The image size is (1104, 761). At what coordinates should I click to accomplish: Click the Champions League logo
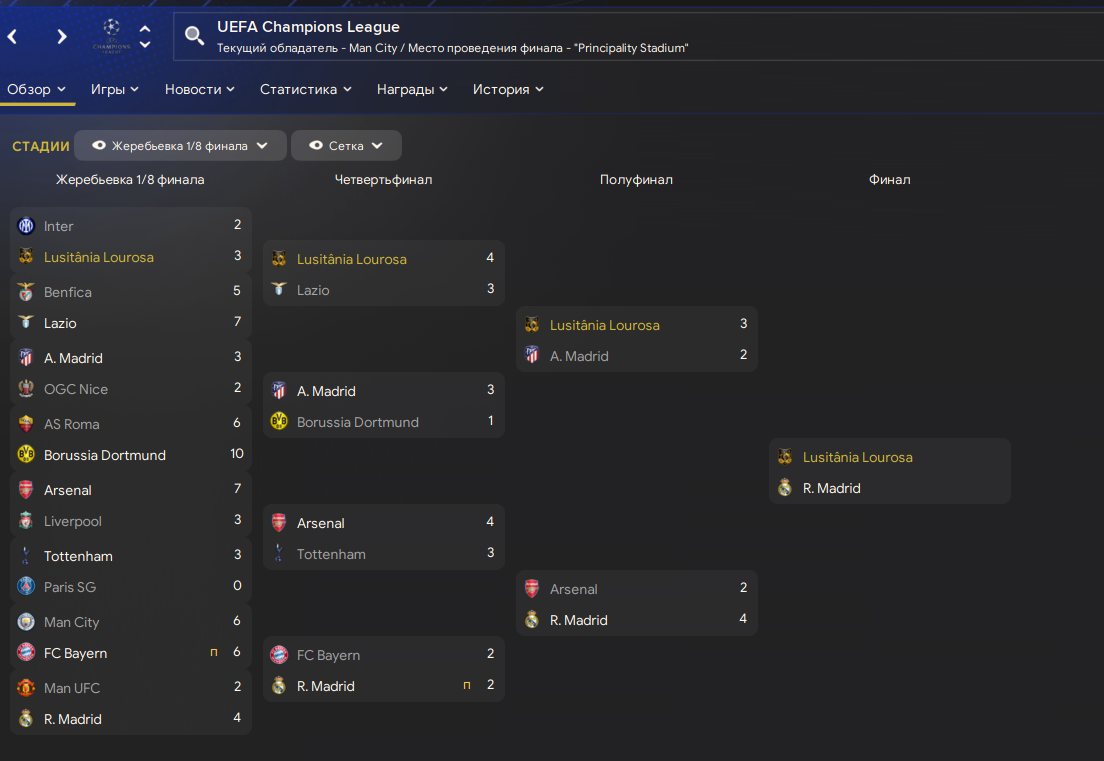[111, 35]
